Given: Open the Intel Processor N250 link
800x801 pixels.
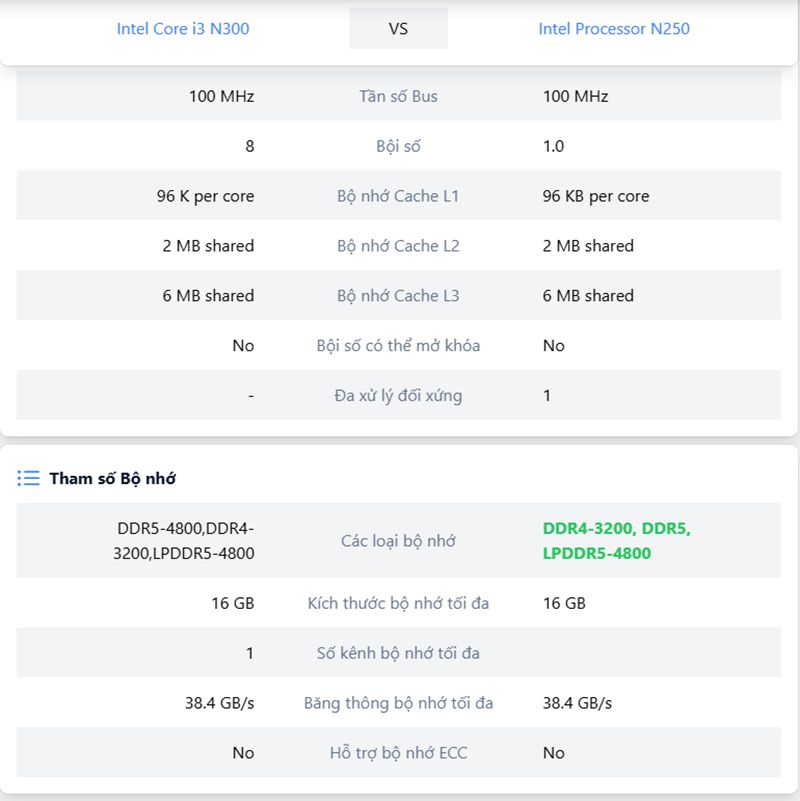Looking at the screenshot, I should click(x=613, y=28).
